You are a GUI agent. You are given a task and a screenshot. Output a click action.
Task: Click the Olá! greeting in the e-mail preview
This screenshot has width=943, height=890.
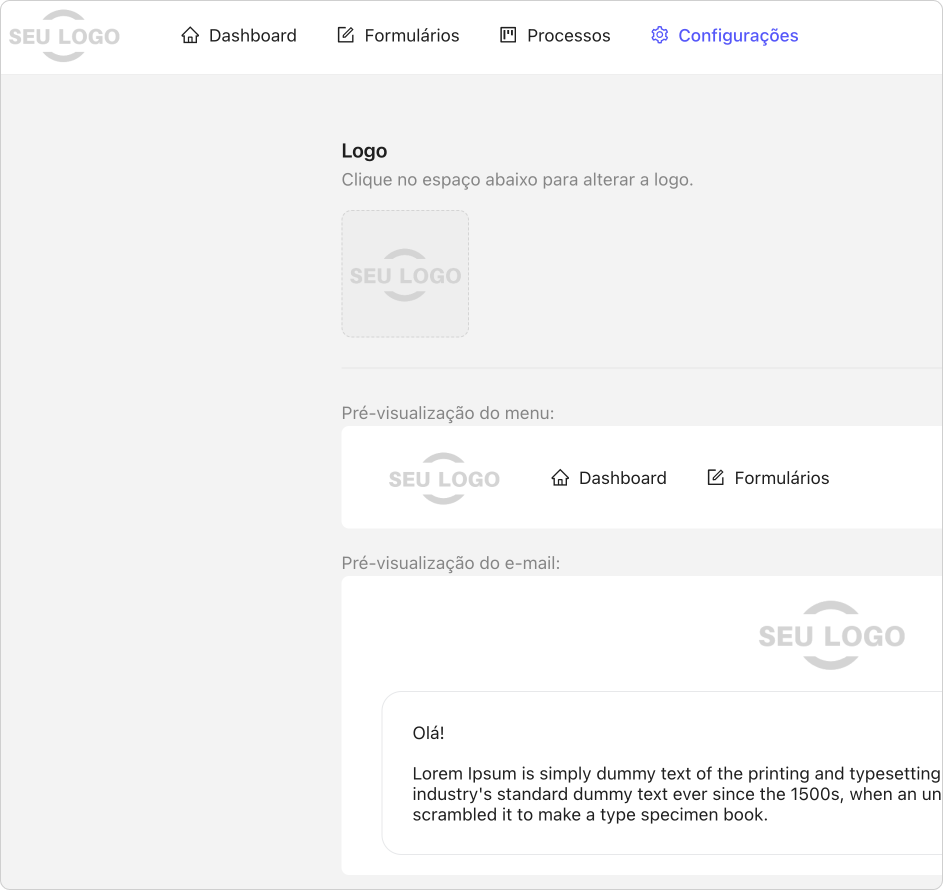point(428,733)
